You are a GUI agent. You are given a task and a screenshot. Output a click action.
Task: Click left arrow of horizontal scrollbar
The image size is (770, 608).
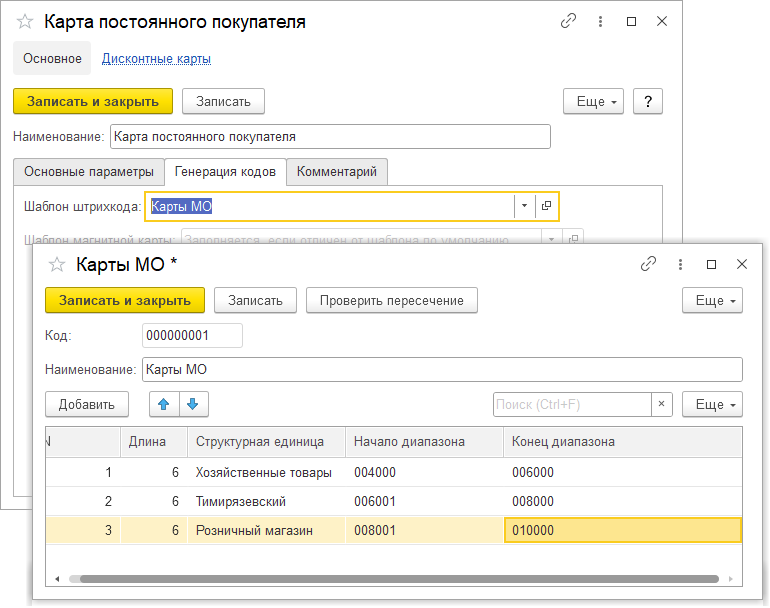[57, 579]
